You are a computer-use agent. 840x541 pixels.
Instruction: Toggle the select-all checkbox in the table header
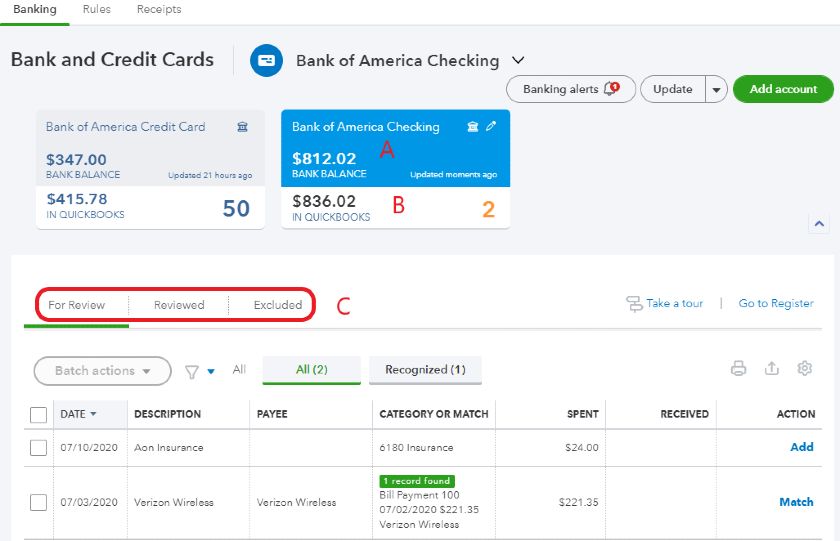click(x=39, y=415)
